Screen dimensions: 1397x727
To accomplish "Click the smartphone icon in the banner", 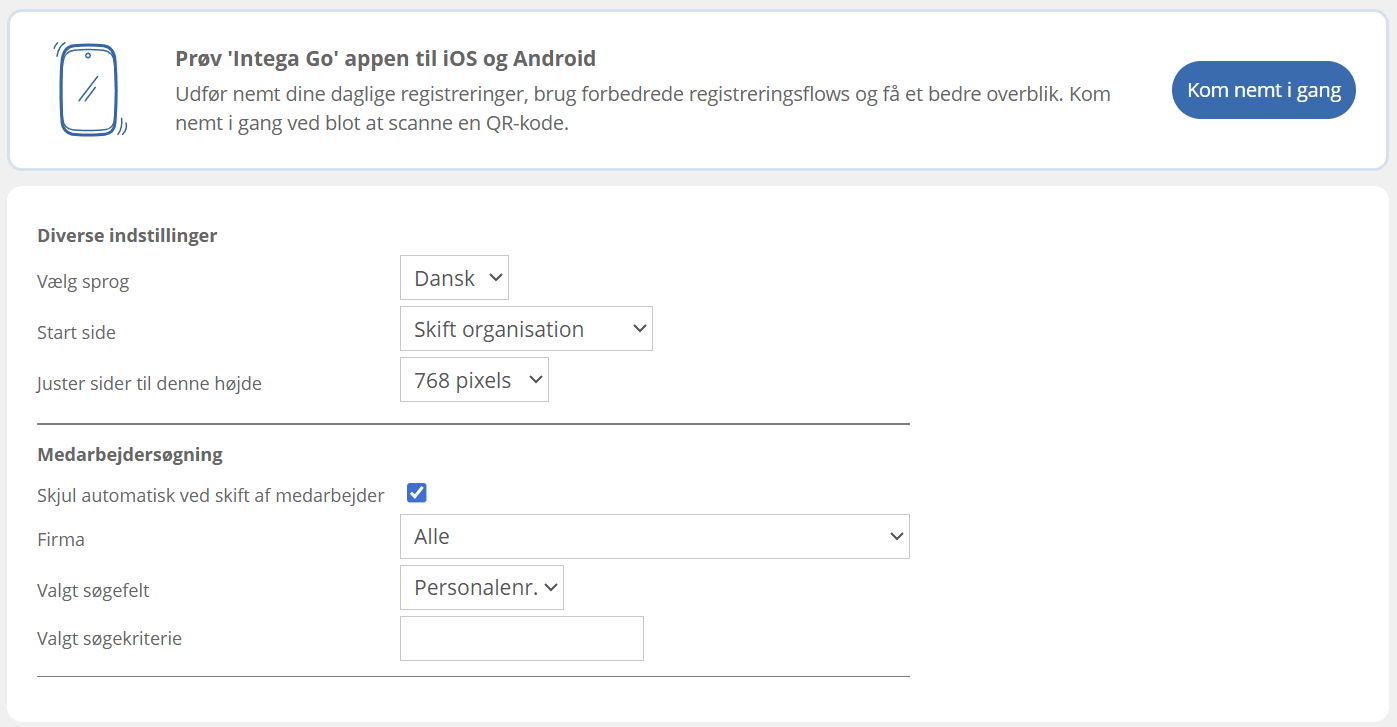I will tap(89, 89).
